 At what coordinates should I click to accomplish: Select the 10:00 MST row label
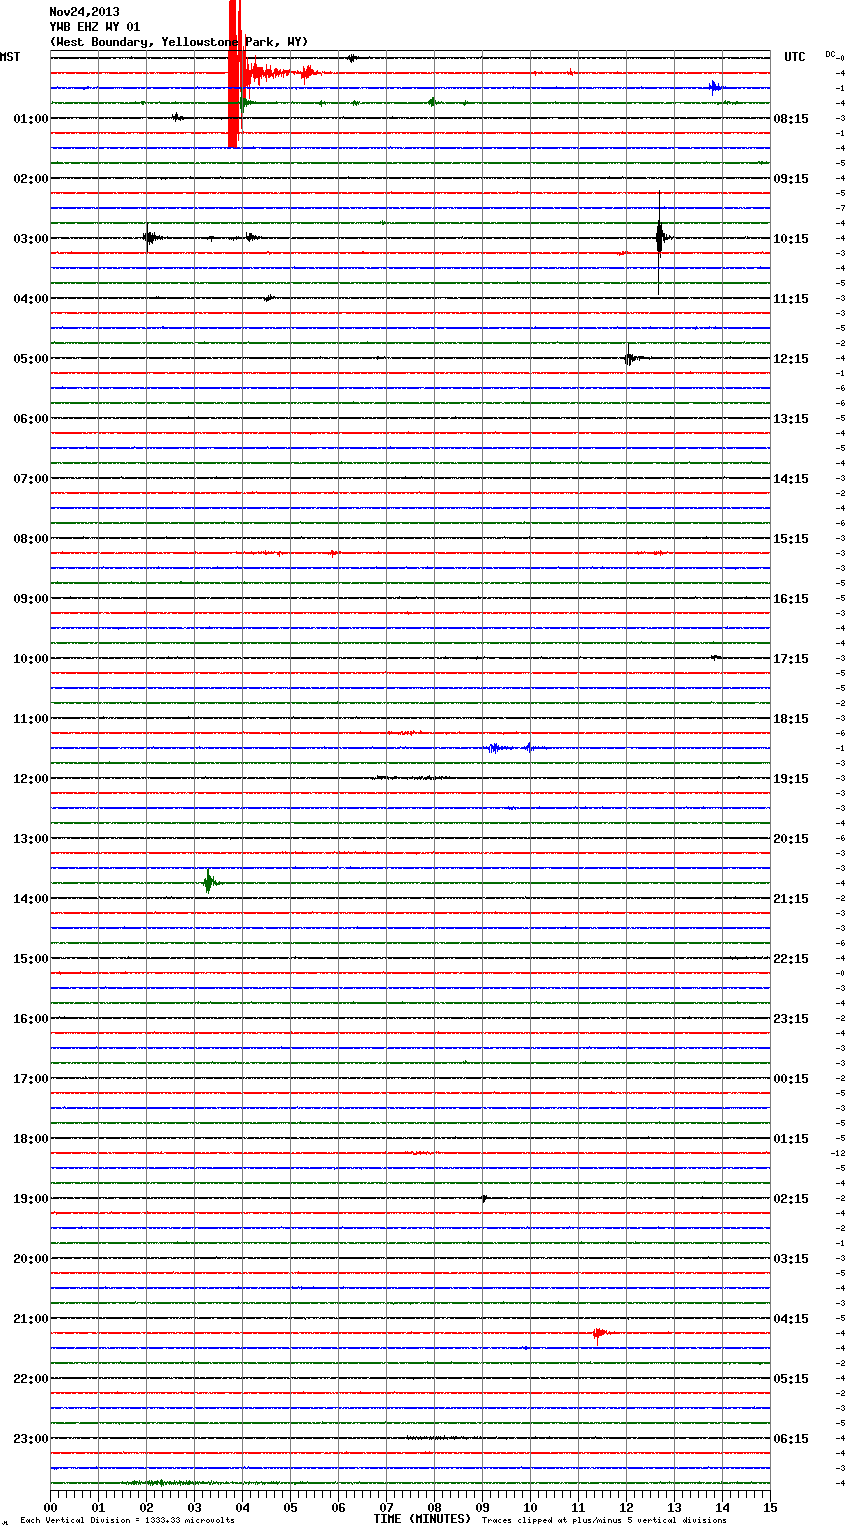[31, 658]
